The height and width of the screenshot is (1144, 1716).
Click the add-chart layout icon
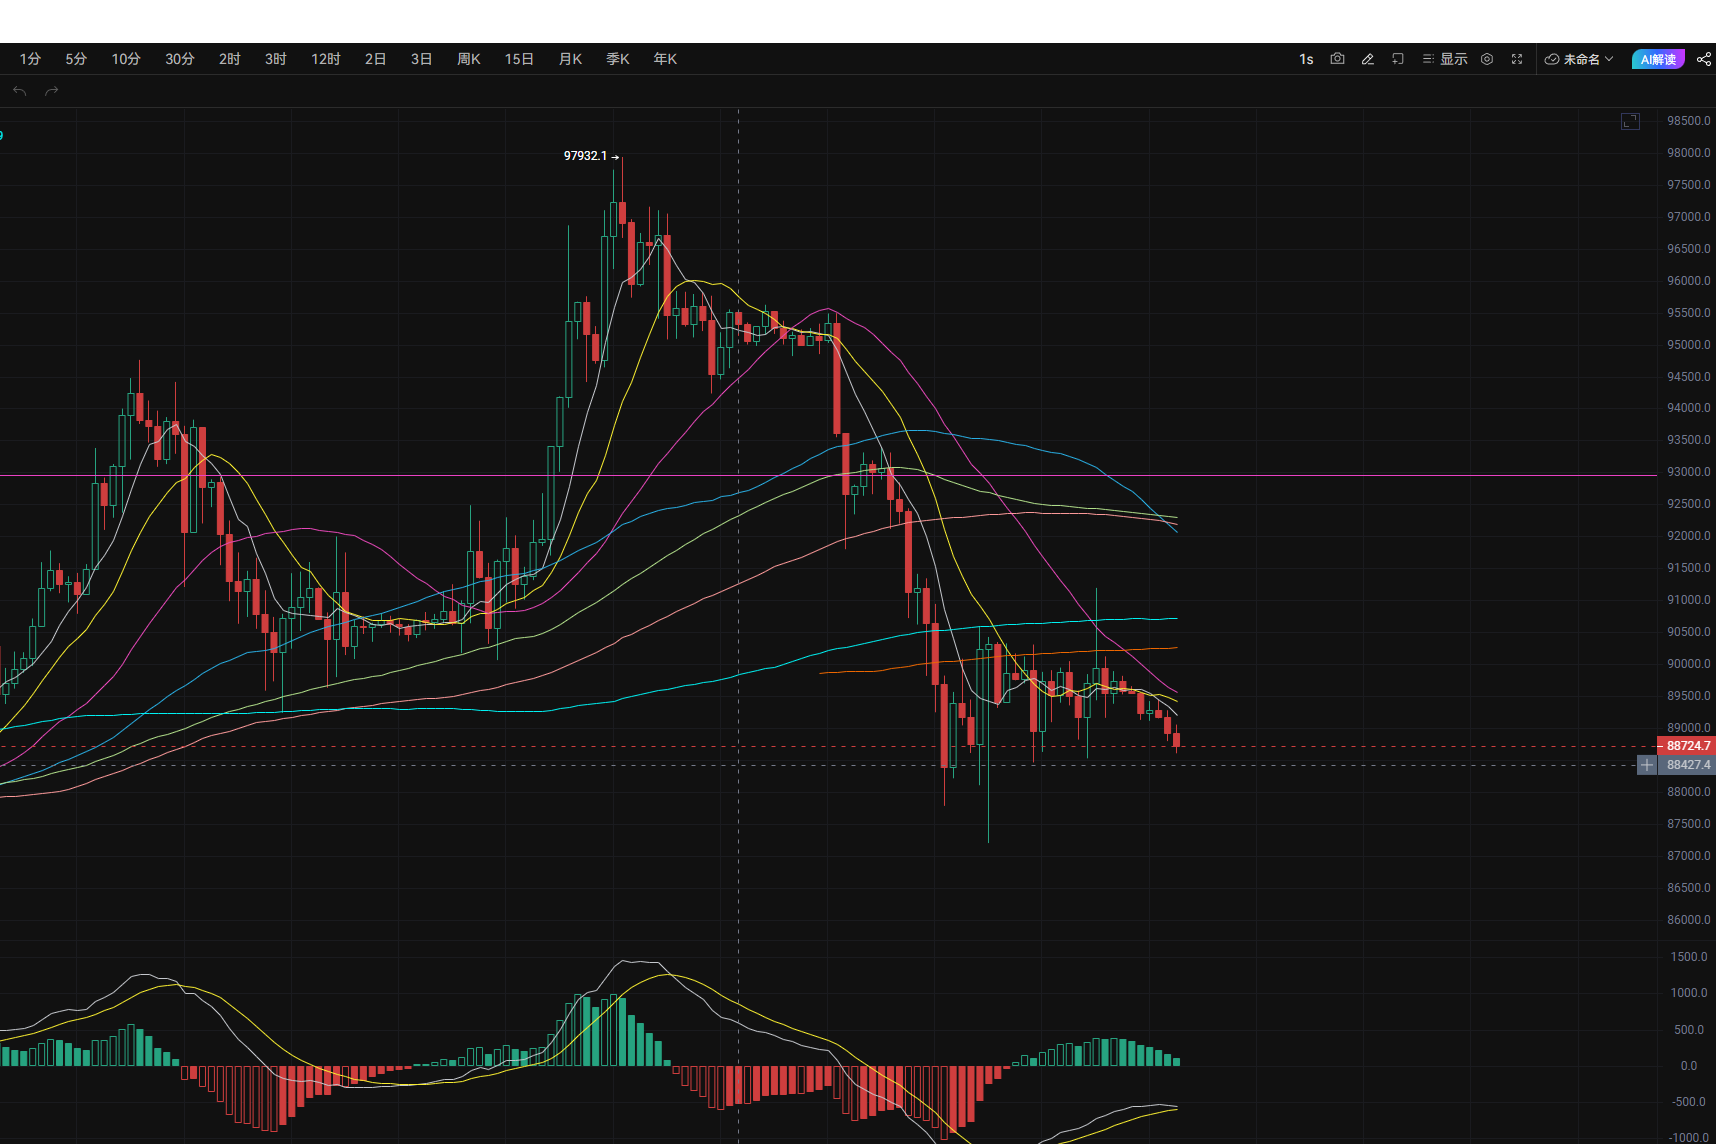pyautogui.click(x=1398, y=59)
